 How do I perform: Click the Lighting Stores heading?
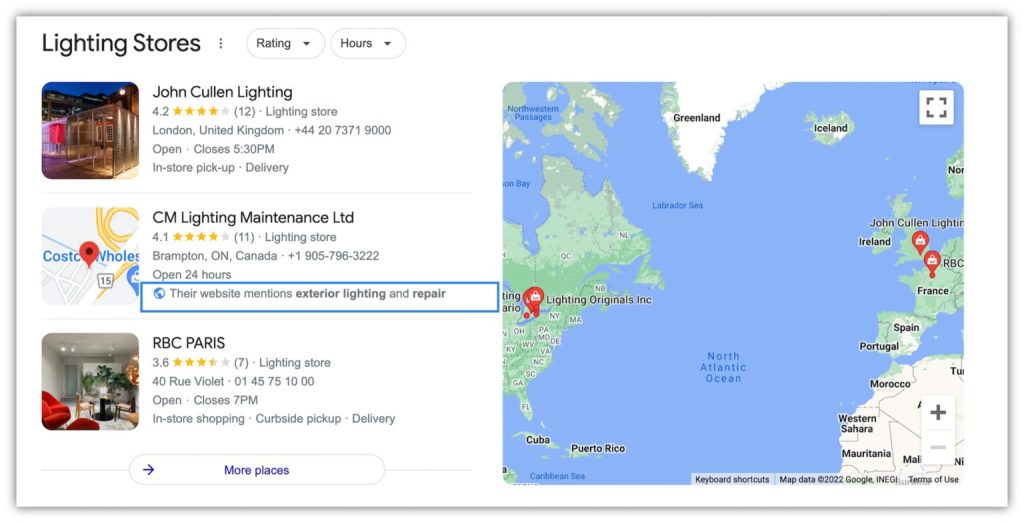(x=121, y=43)
